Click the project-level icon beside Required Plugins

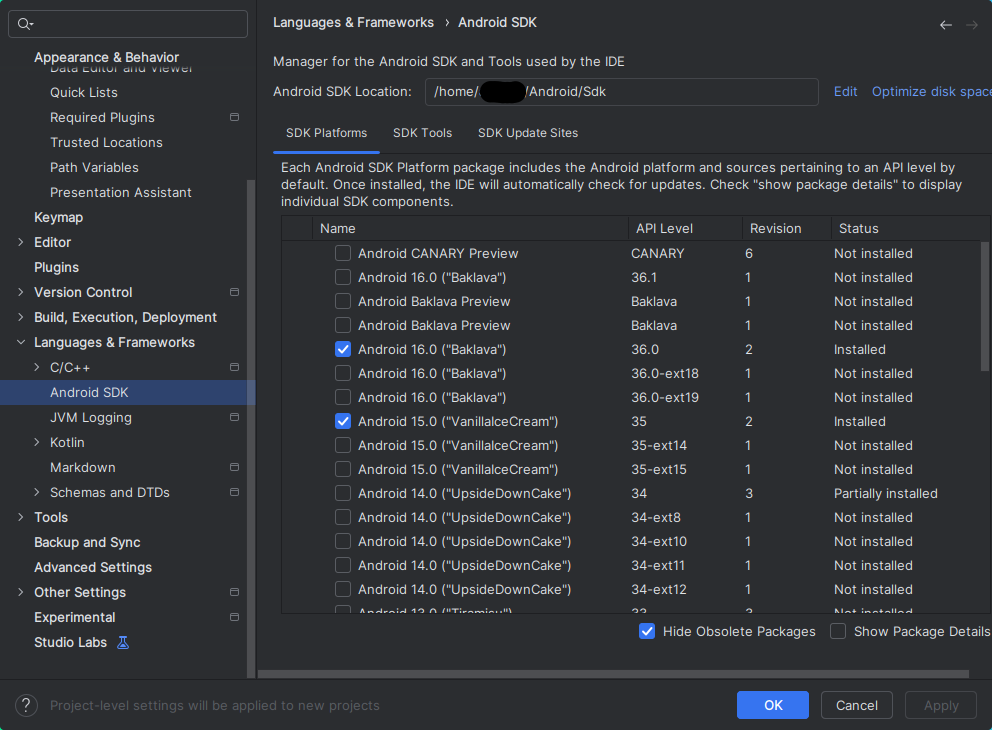pos(234,117)
